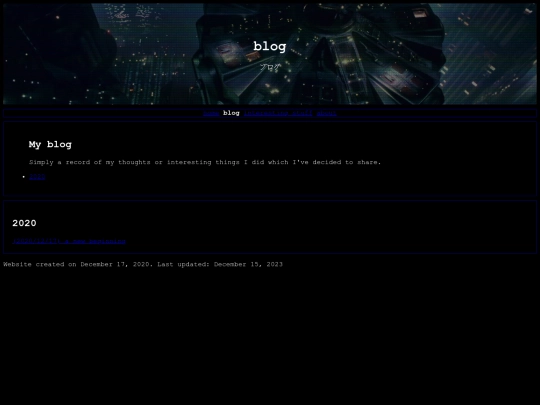The width and height of the screenshot is (540, 405).
Task: Click the large blog title on banner
Action: click(x=270, y=46)
